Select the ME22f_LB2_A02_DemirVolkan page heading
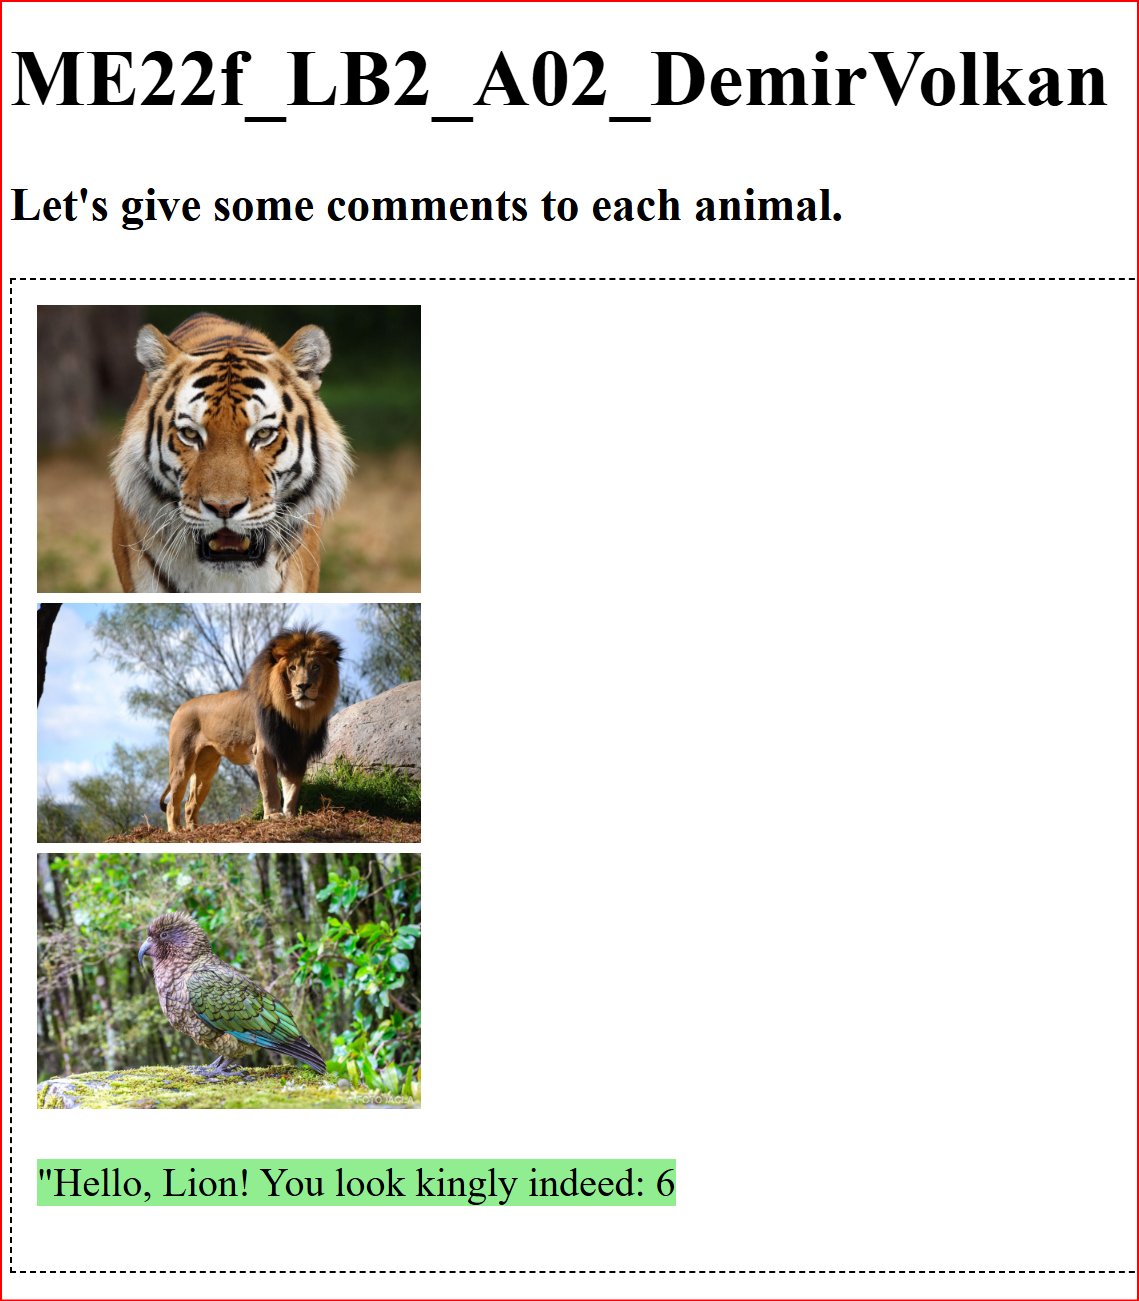Viewport: 1139px width, 1301px height. click(x=559, y=80)
